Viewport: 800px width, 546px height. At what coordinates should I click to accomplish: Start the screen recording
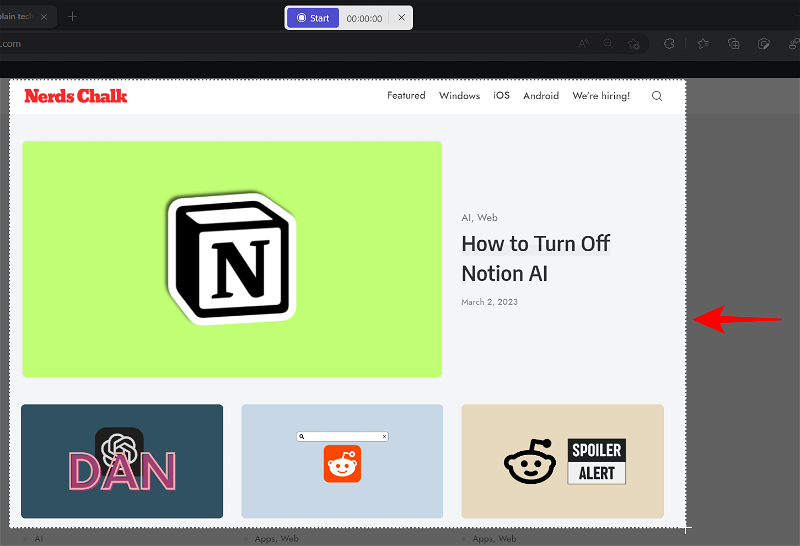click(x=313, y=18)
